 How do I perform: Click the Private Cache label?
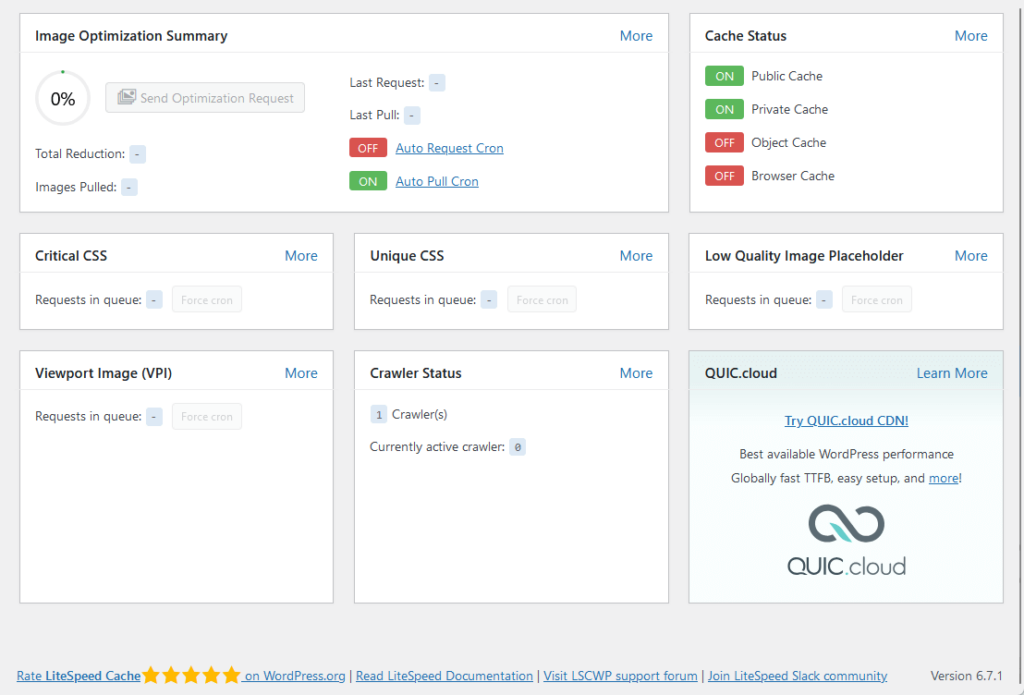790,109
